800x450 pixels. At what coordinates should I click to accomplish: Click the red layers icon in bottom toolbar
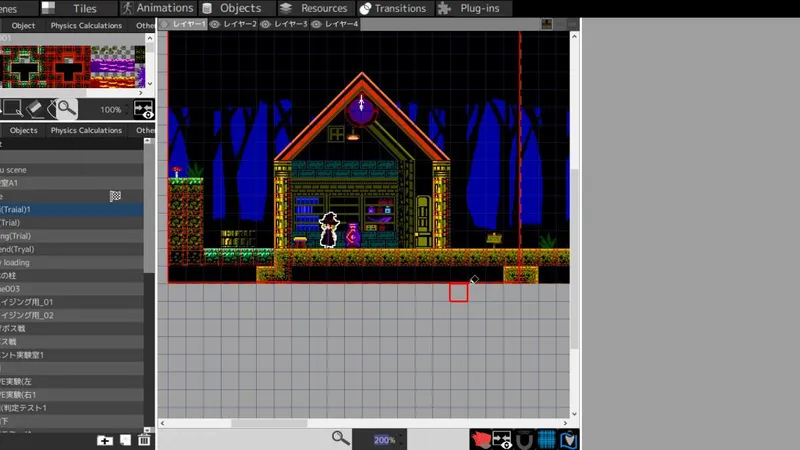[480, 439]
